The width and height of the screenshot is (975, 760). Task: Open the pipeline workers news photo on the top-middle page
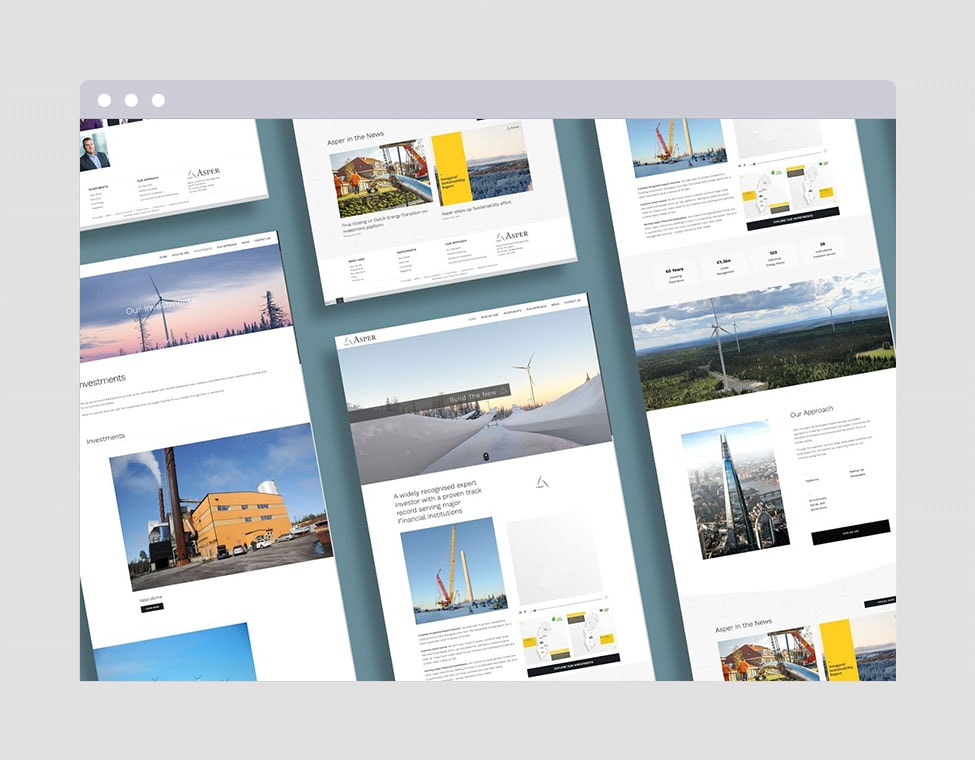tap(381, 178)
